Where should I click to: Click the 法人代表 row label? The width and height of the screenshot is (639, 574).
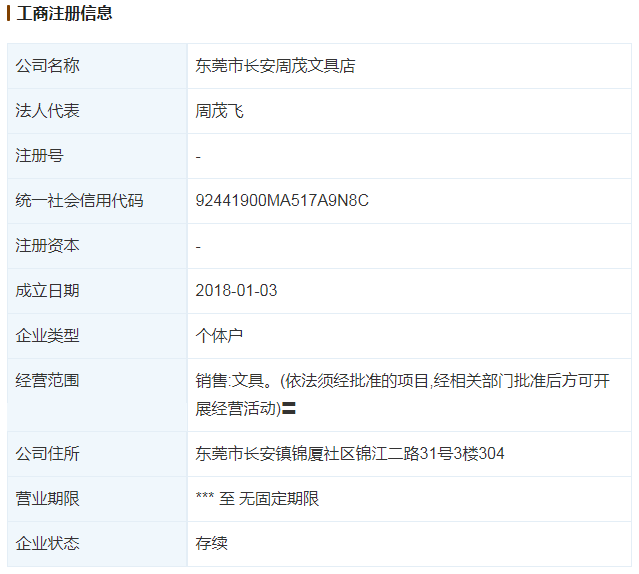point(47,111)
